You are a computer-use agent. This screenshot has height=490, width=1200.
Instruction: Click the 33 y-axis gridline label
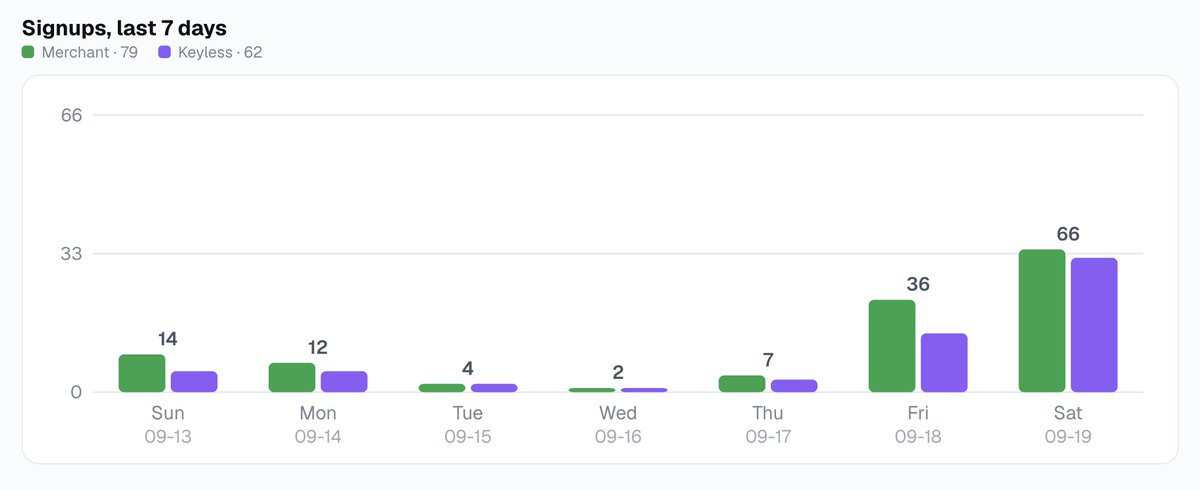[69, 254]
